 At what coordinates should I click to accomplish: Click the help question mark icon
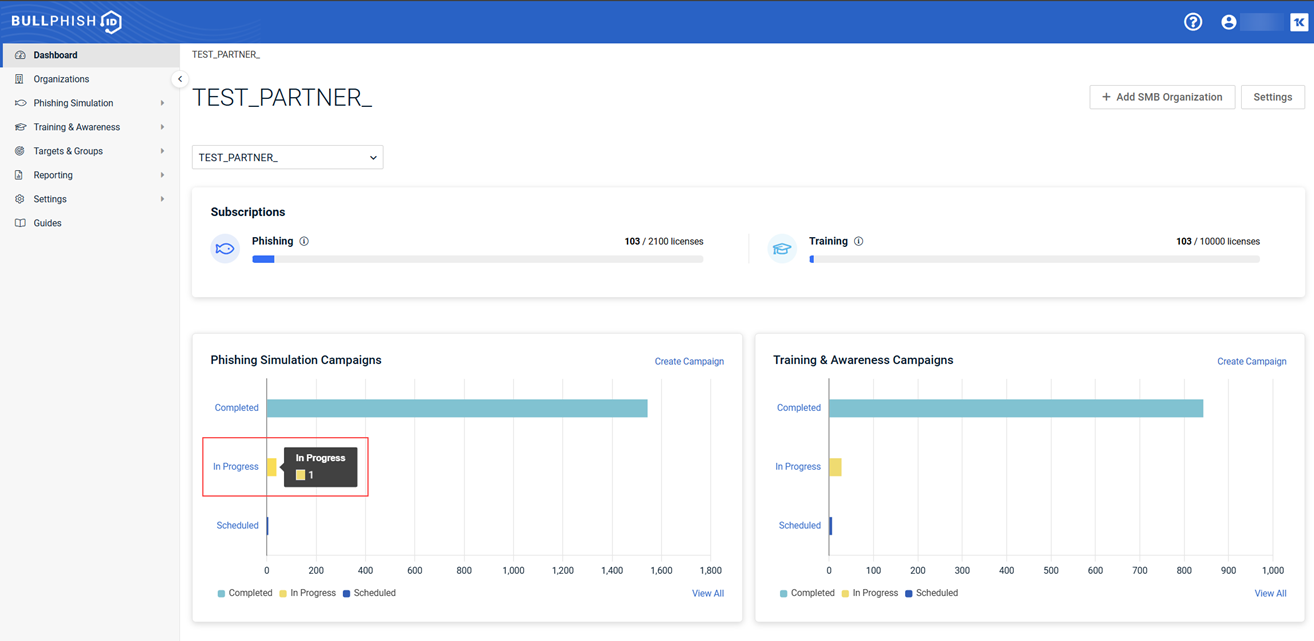[1193, 22]
